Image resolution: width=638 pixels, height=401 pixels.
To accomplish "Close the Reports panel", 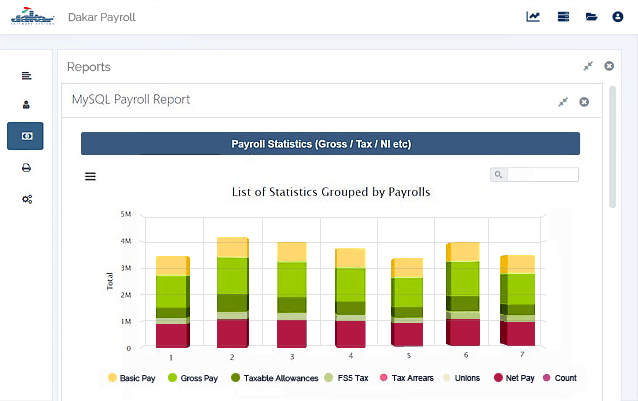I will pos(609,66).
